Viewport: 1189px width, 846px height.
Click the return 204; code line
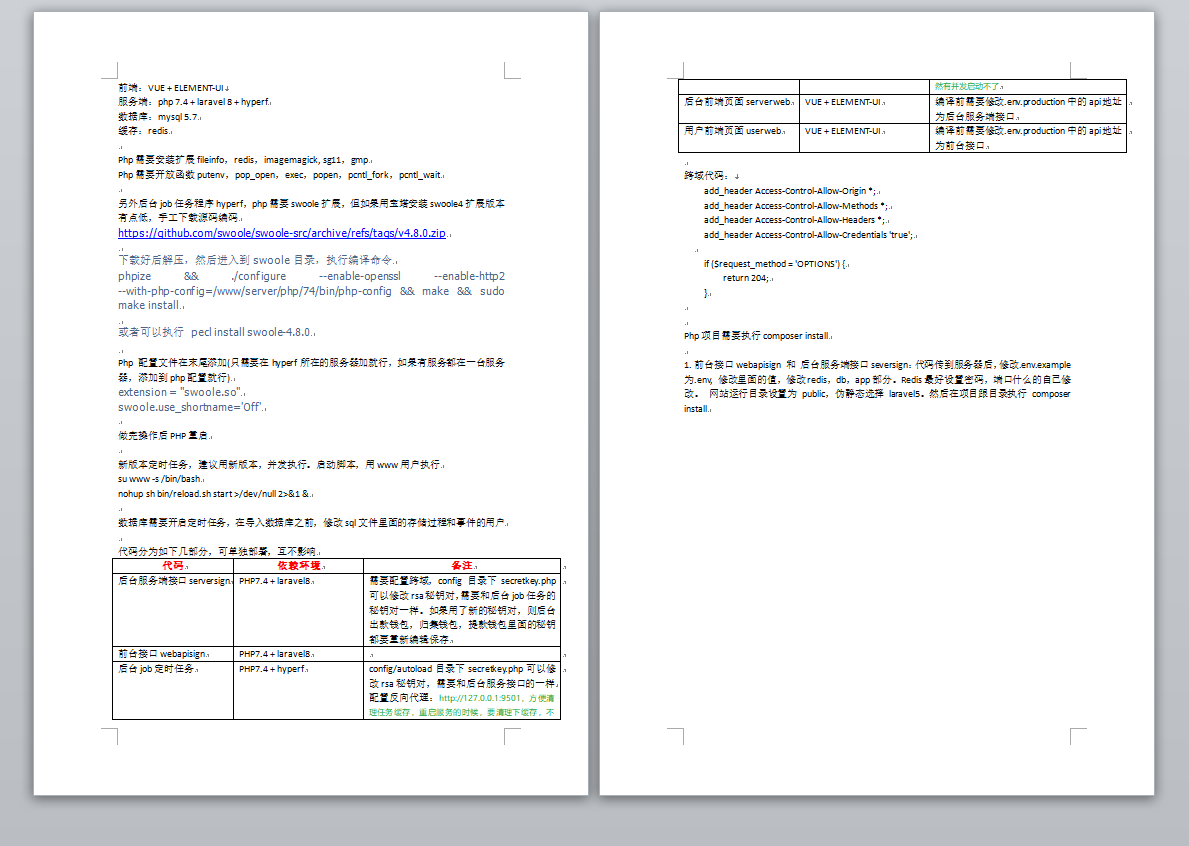746,278
